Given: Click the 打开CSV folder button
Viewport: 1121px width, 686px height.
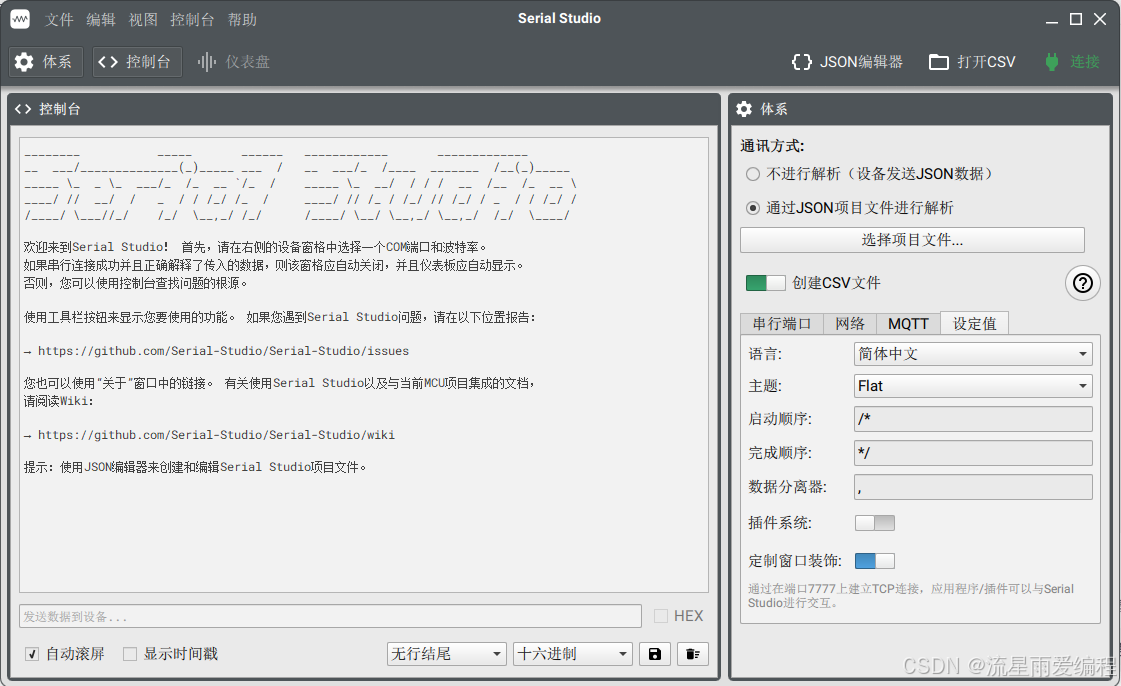Looking at the screenshot, I should [972, 62].
